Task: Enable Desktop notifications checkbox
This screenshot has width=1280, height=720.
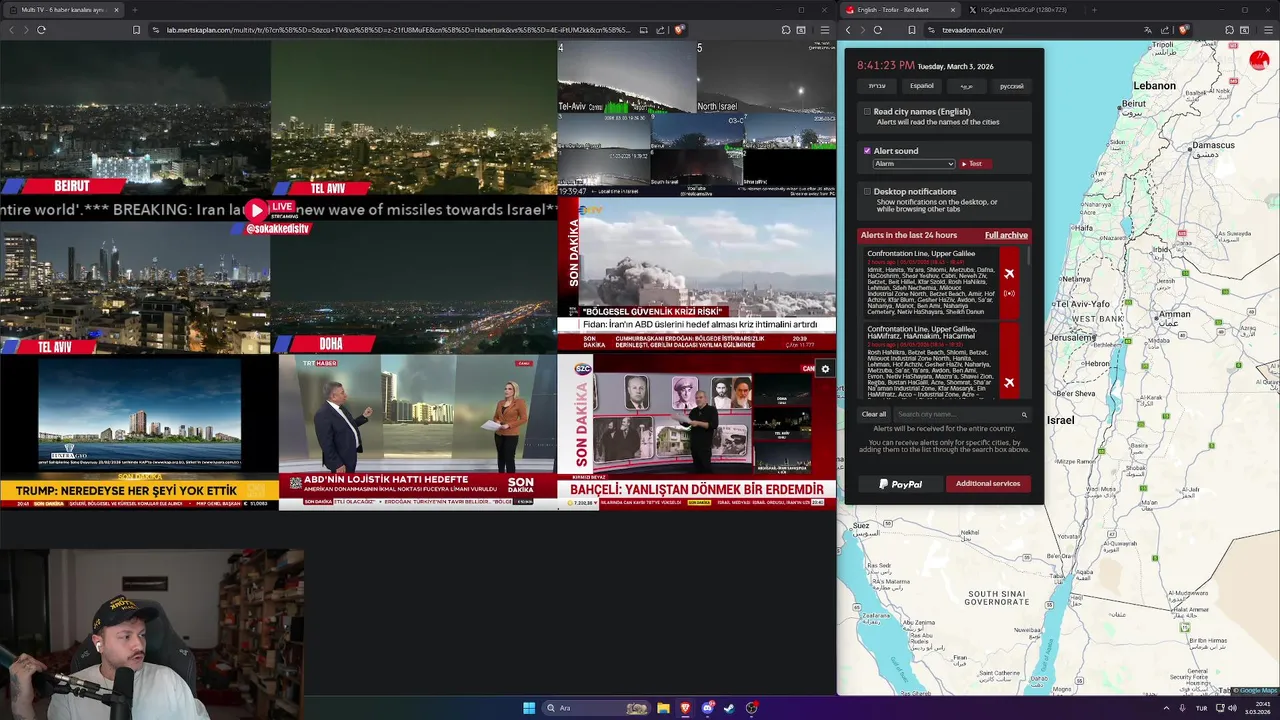Action: pyautogui.click(x=867, y=191)
